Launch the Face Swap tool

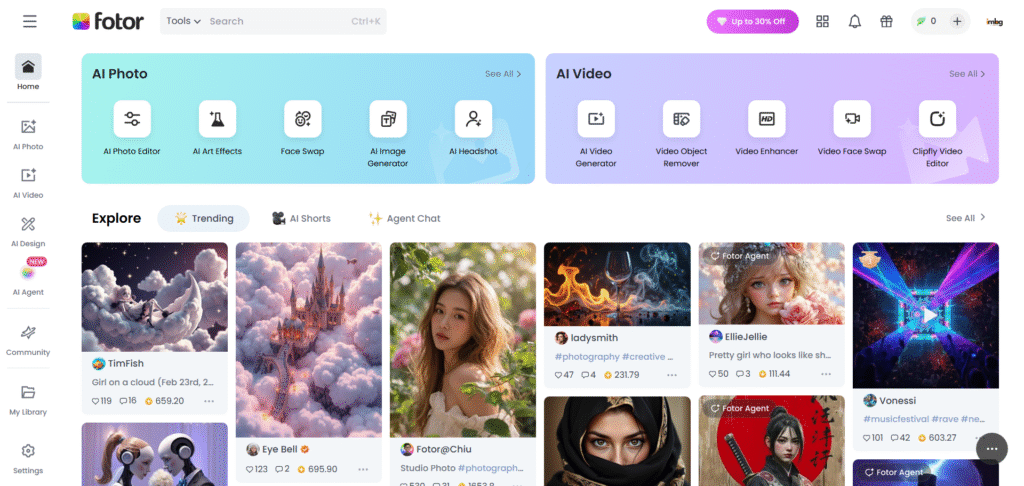point(302,119)
